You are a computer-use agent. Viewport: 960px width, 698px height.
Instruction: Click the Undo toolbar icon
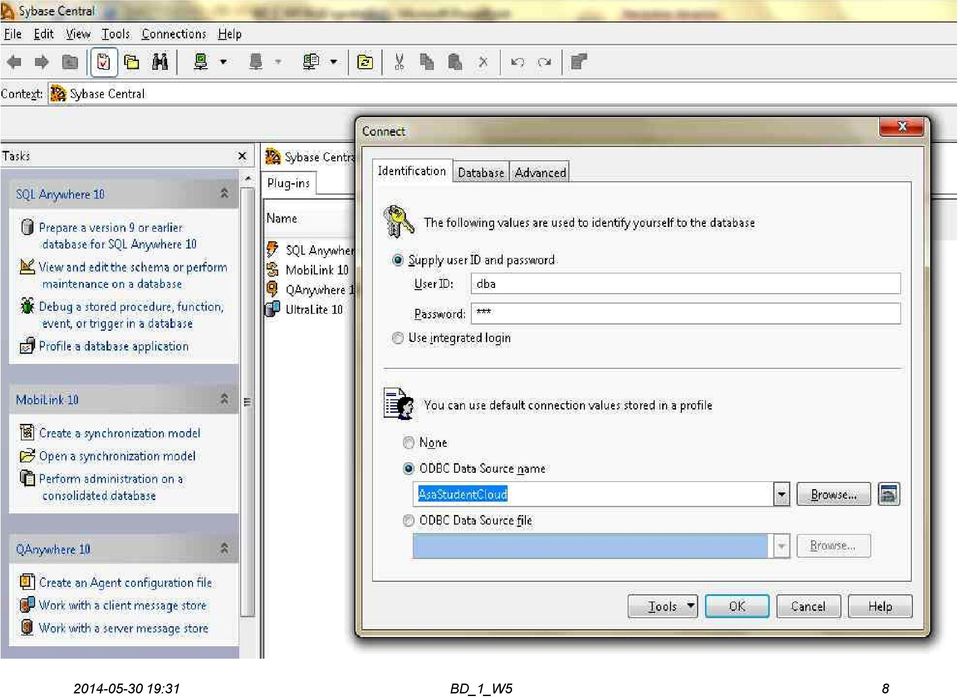pyautogui.click(x=517, y=62)
